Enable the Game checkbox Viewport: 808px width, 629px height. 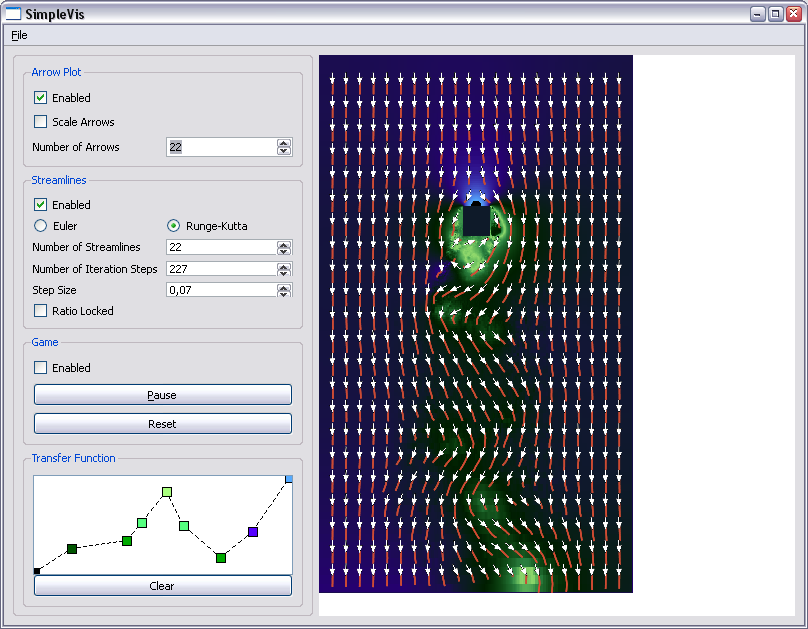pyautogui.click(x=41, y=368)
